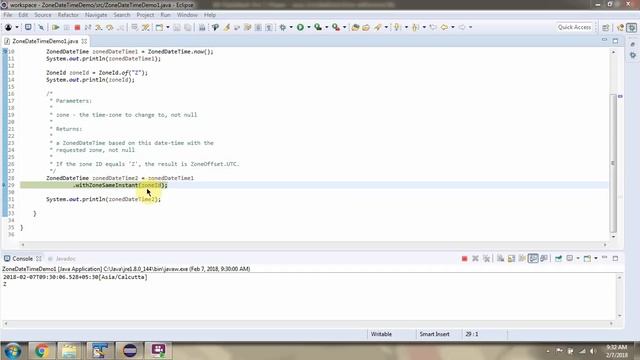Click the red Terminate button in main toolbar

click(77, 27)
